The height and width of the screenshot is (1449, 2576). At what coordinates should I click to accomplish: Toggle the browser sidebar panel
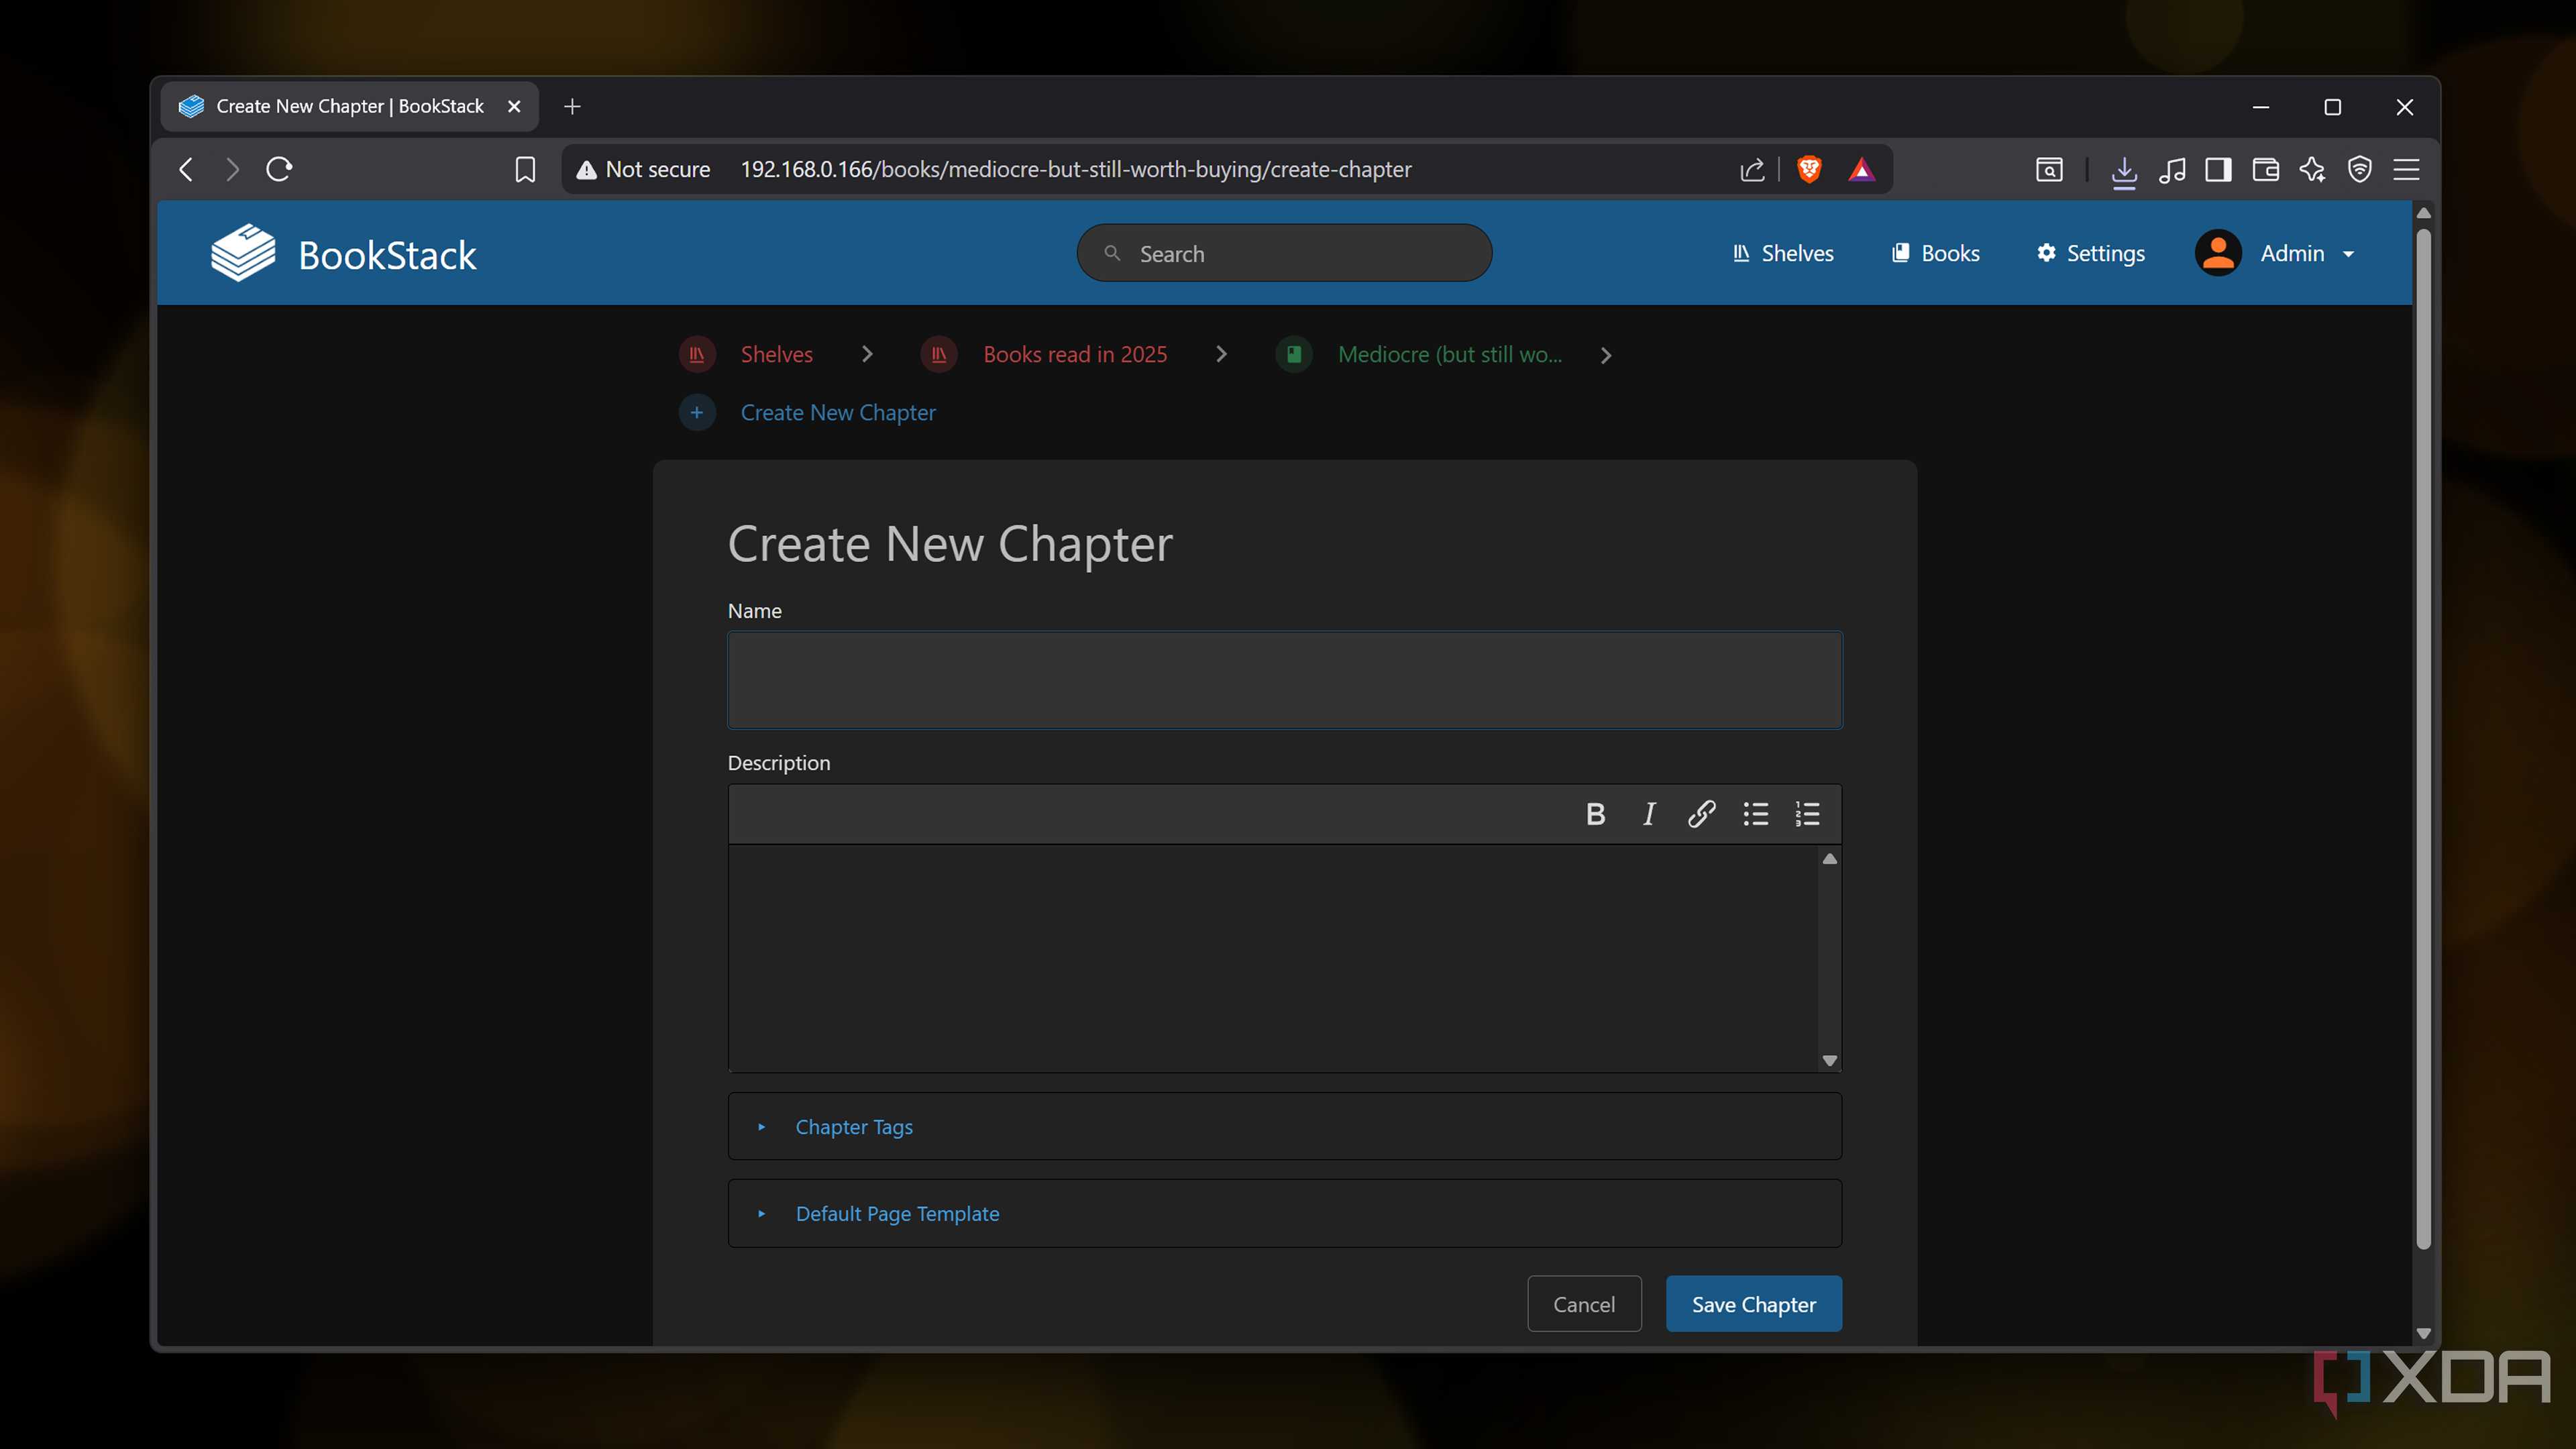(2218, 169)
